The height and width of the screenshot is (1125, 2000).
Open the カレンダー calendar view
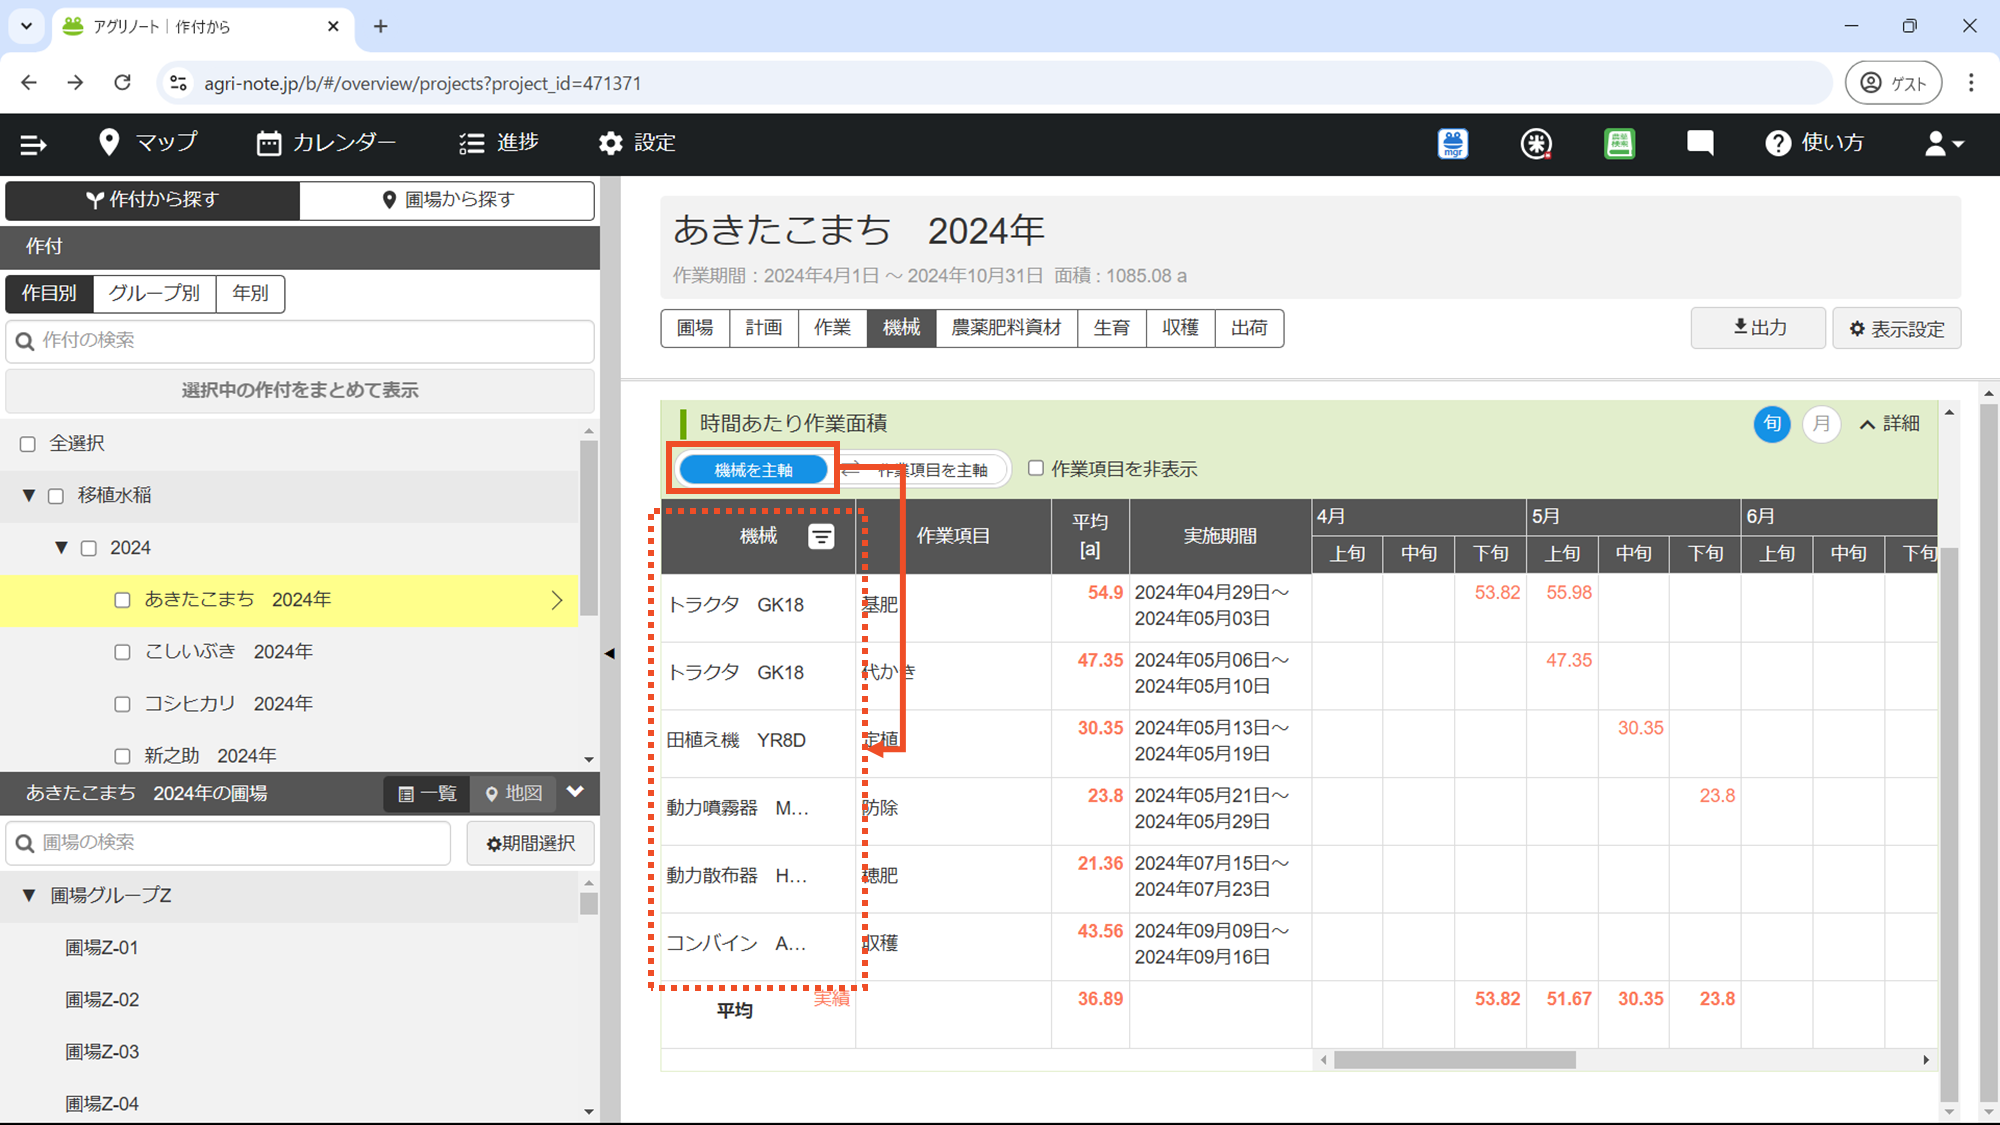[x=326, y=143]
